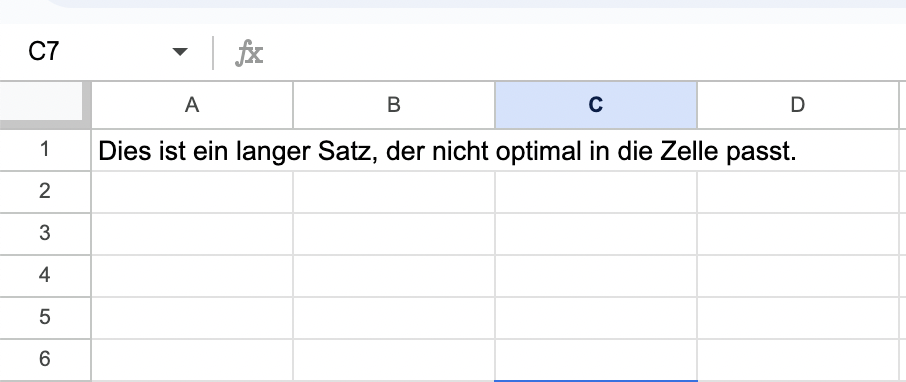Select empty cell B3
The height and width of the screenshot is (382, 906).
pos(393,233)
